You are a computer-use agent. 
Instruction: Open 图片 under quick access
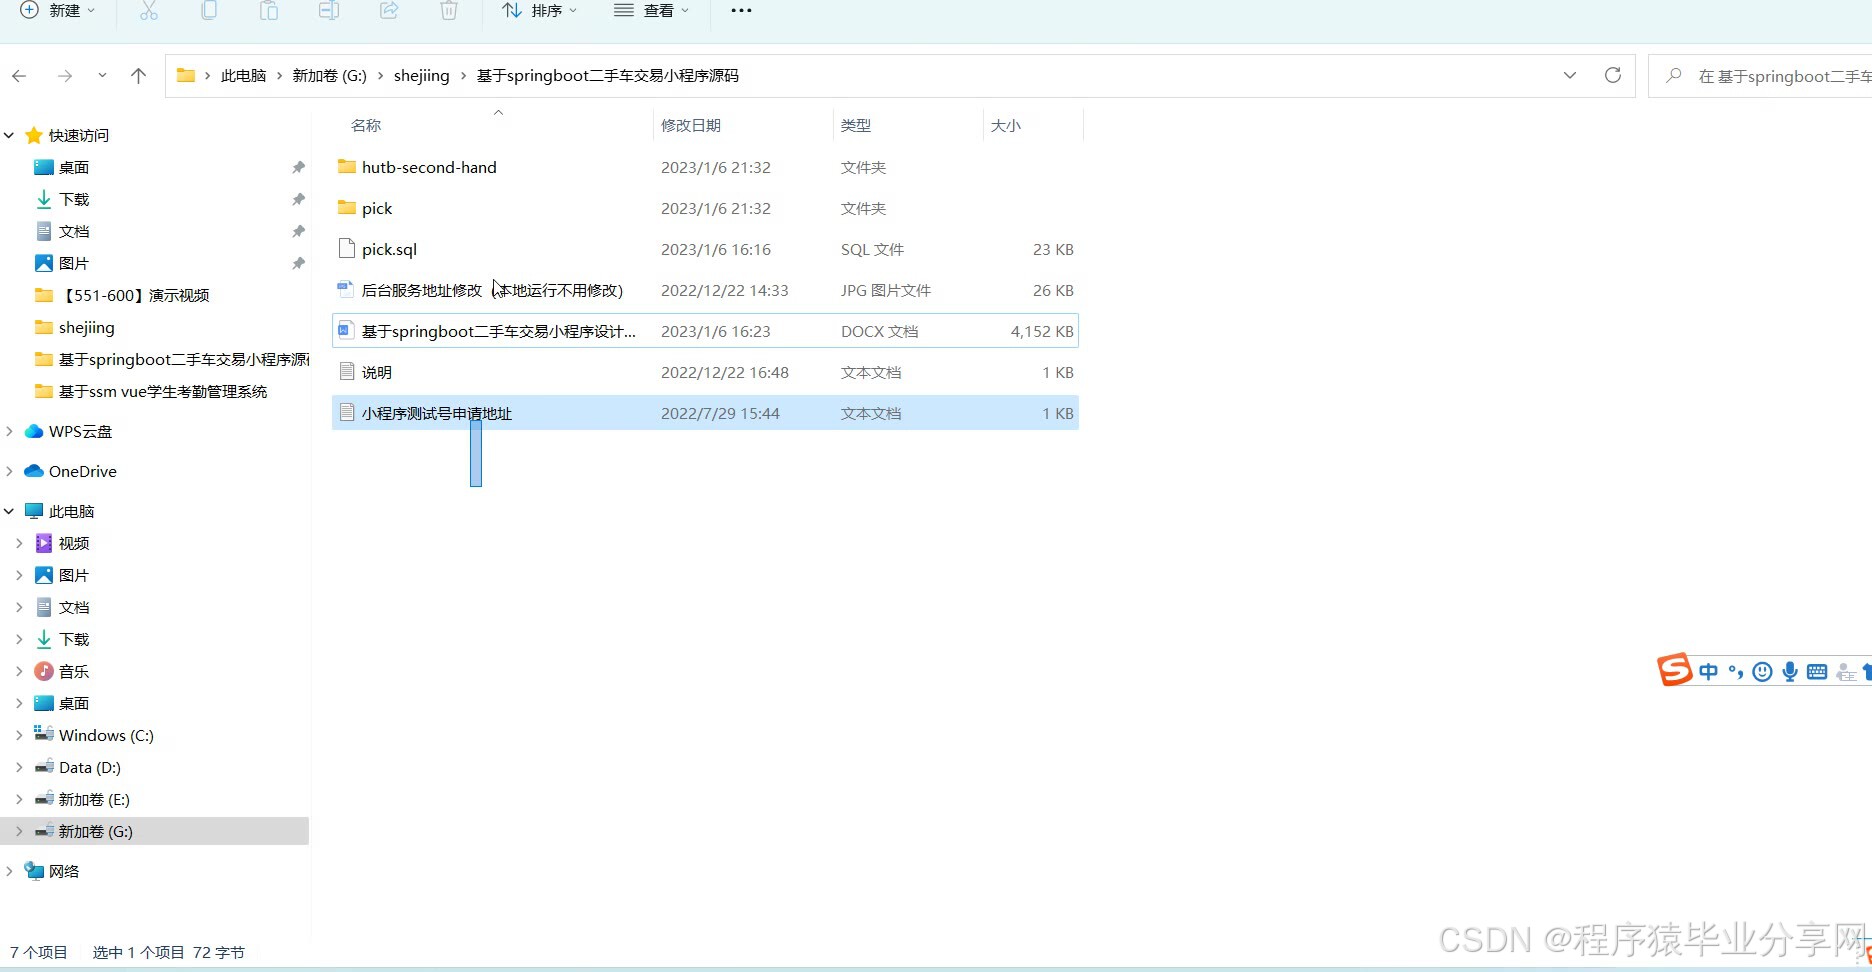74,263
